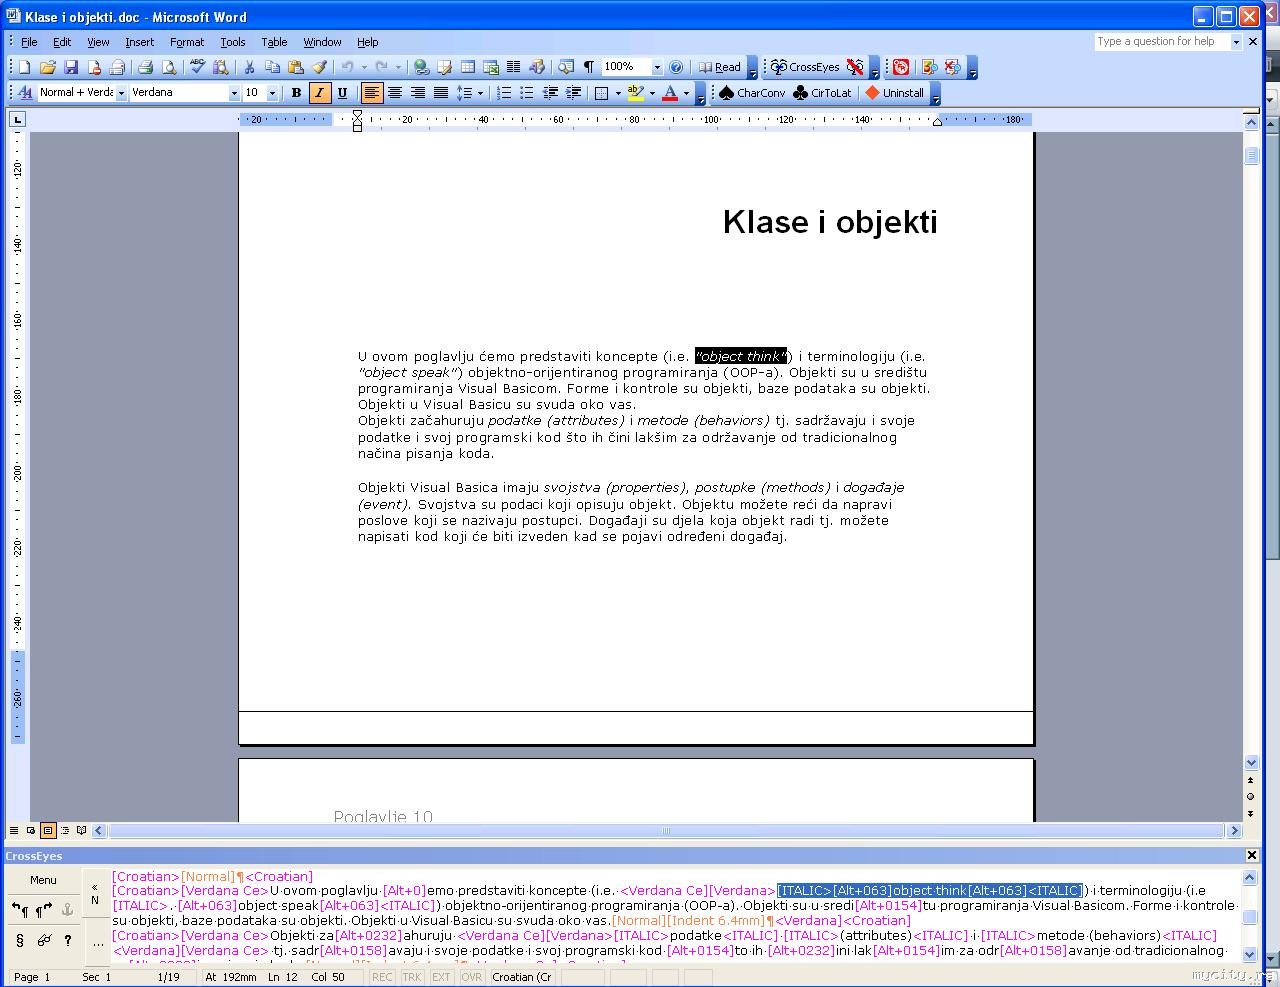Open the Table menu

[x=274, y=42]
